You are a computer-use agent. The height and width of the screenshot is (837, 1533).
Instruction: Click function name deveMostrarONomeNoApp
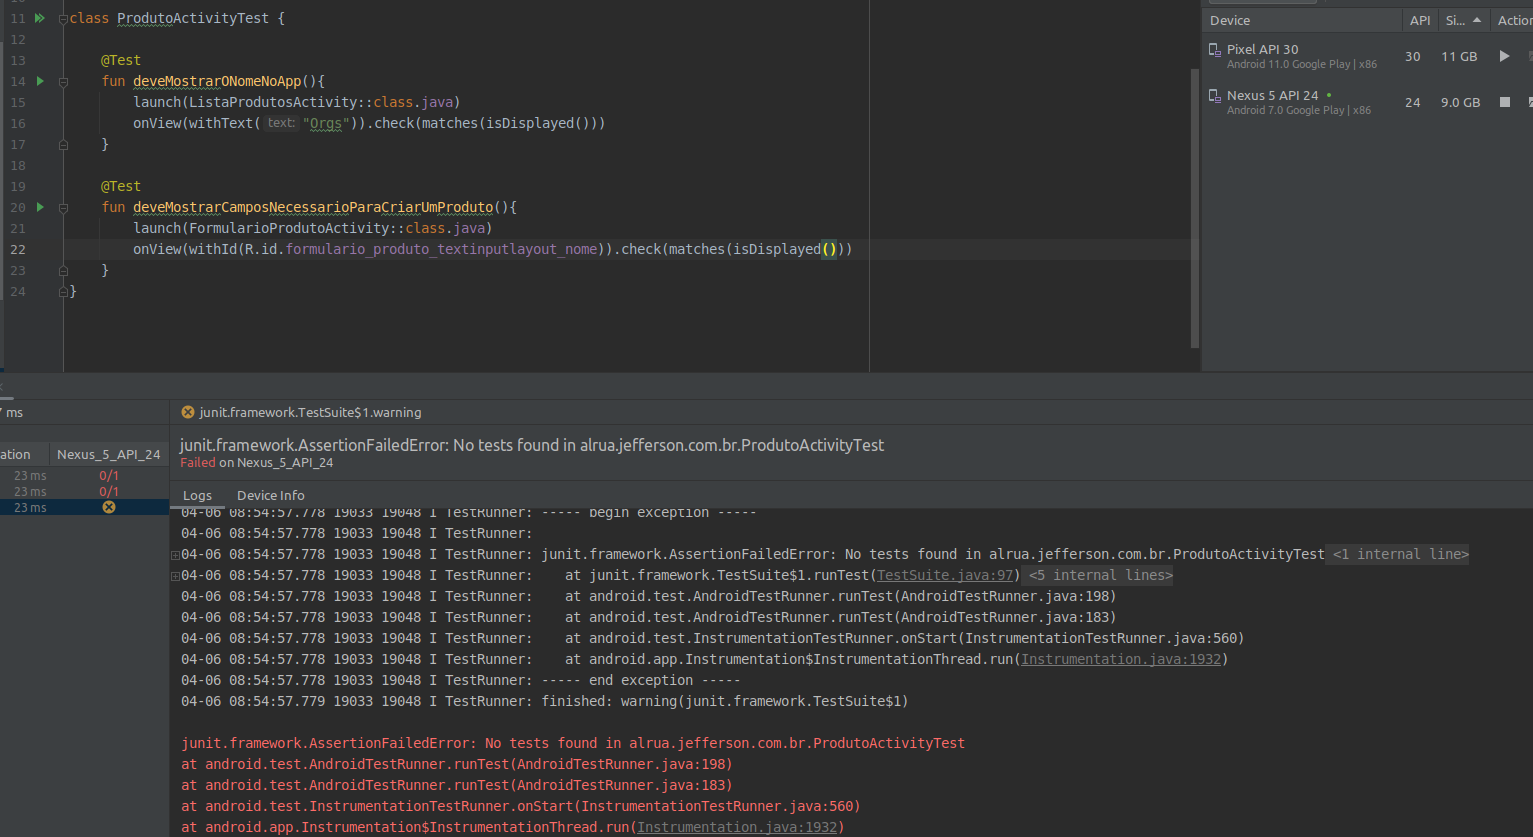tap(217, 81)
